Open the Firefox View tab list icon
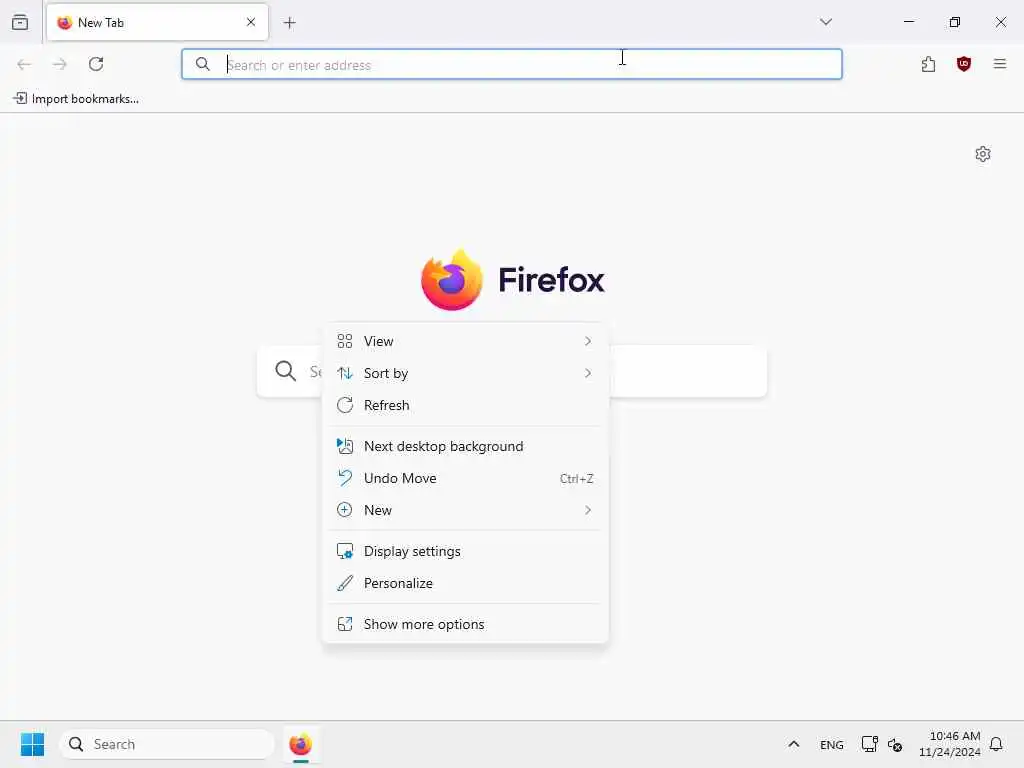This screenshot has height=768, width=1024. tap(20, 22)
